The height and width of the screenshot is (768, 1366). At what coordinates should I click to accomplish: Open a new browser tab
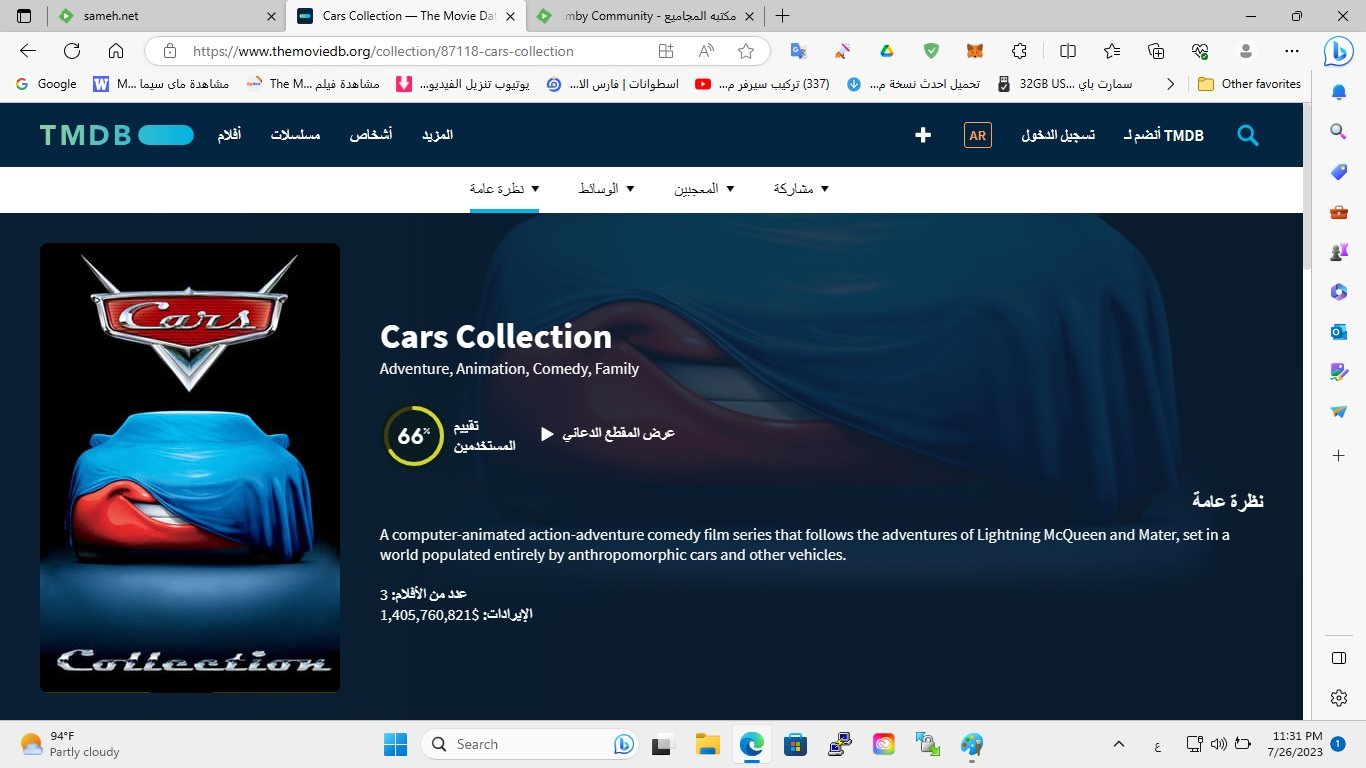(782, 16)
